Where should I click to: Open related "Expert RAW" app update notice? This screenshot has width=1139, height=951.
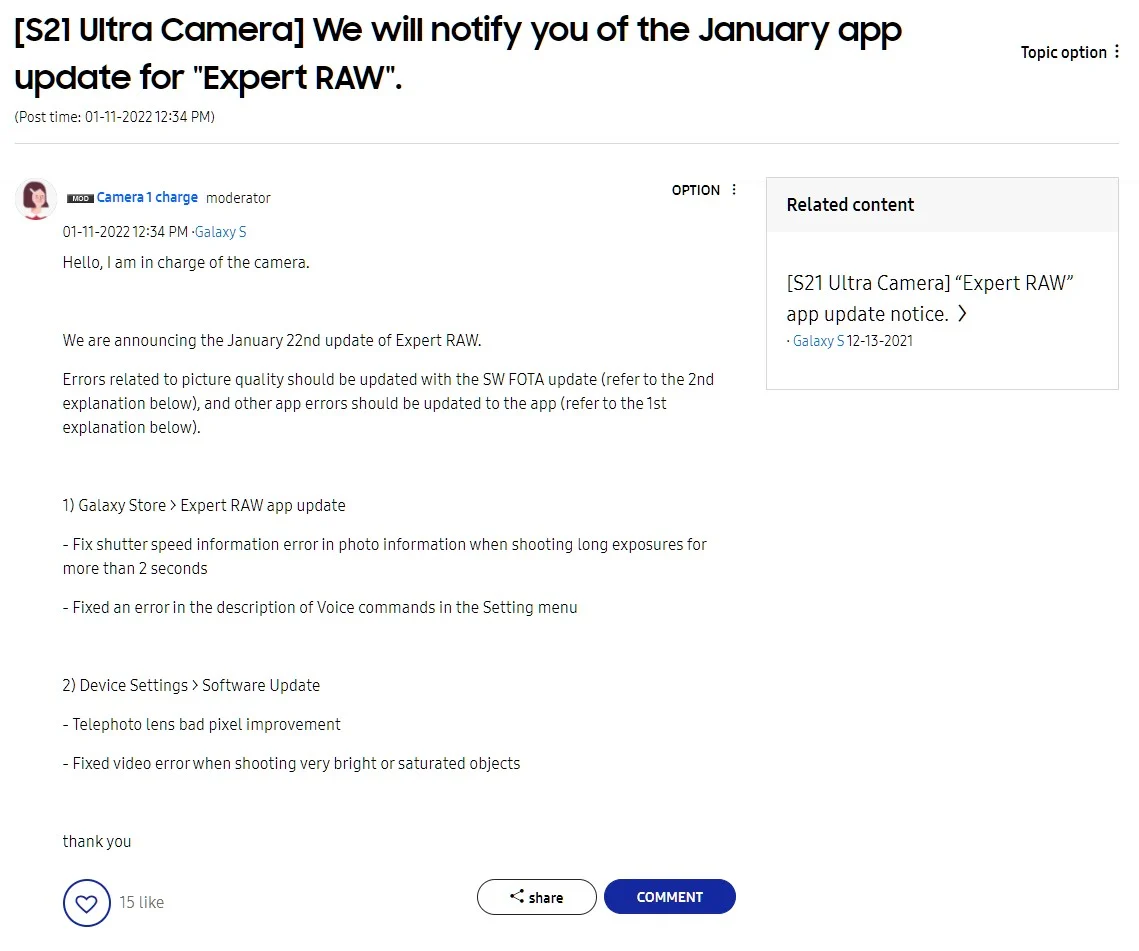click(929, 298)
